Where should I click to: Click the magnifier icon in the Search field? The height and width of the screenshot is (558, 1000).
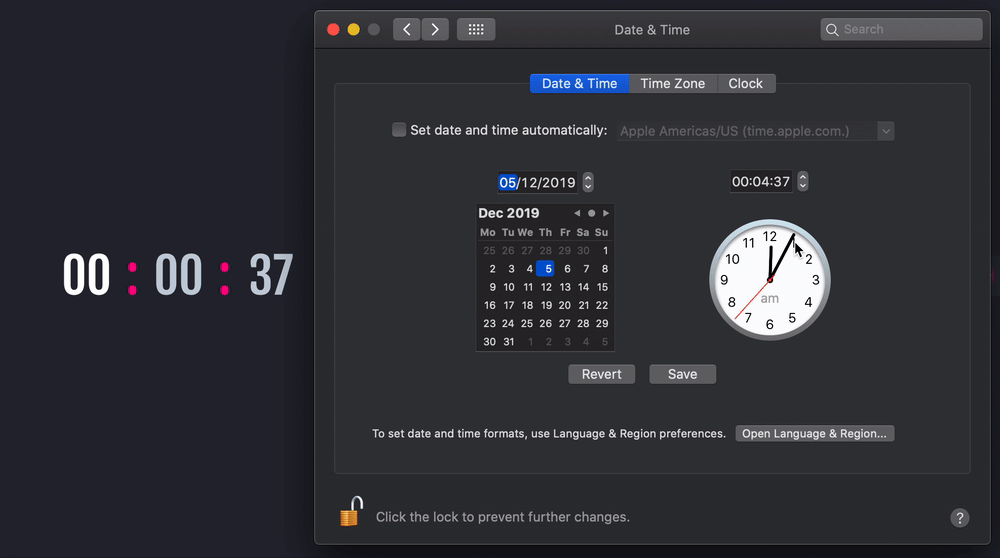coord(832,29)
